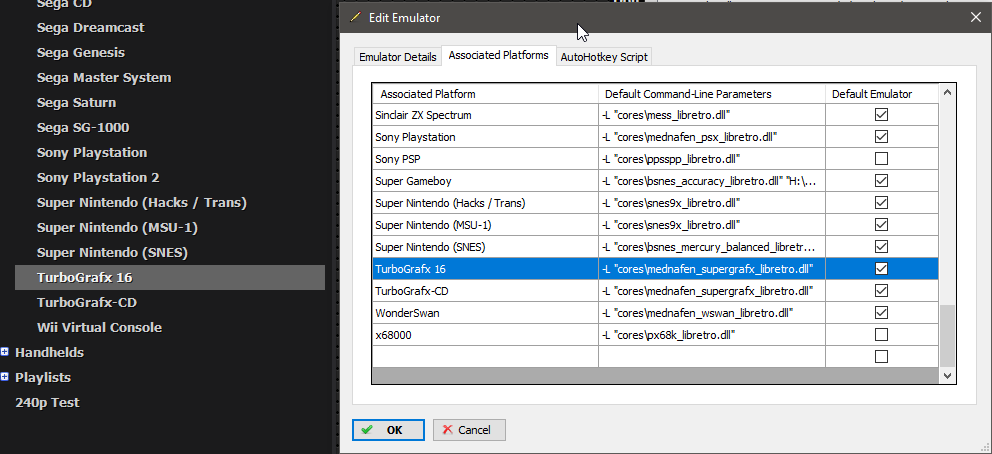
Task: Click the scrollbar down arrow in platforms table
Action: (x=947, y=376)
